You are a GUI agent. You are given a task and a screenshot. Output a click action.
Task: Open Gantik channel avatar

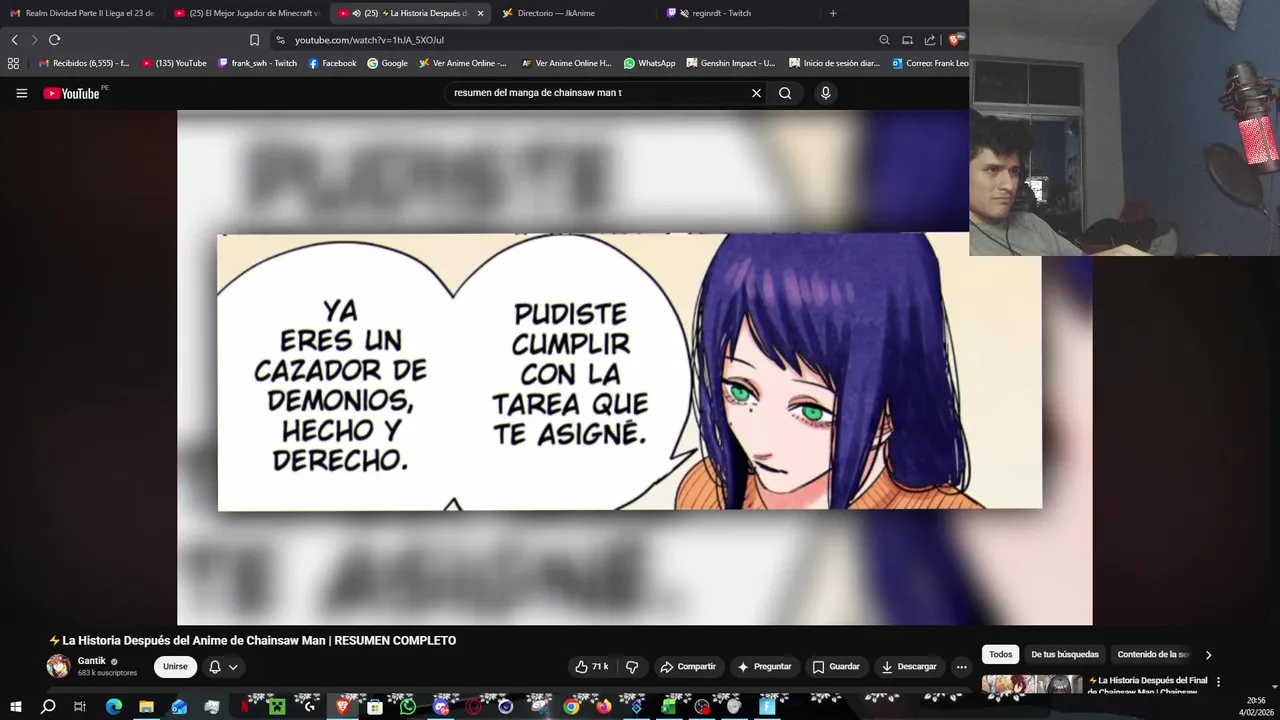tap(59, 666)
